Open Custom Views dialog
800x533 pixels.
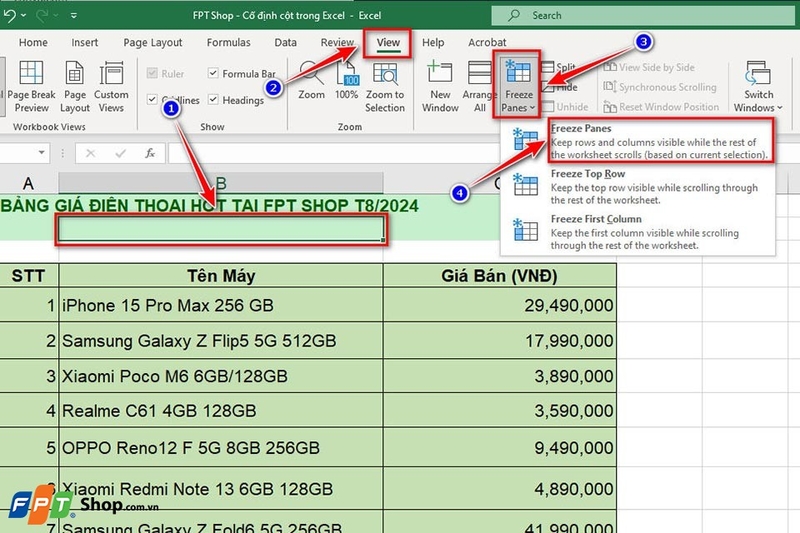click(x=111, y=87)
